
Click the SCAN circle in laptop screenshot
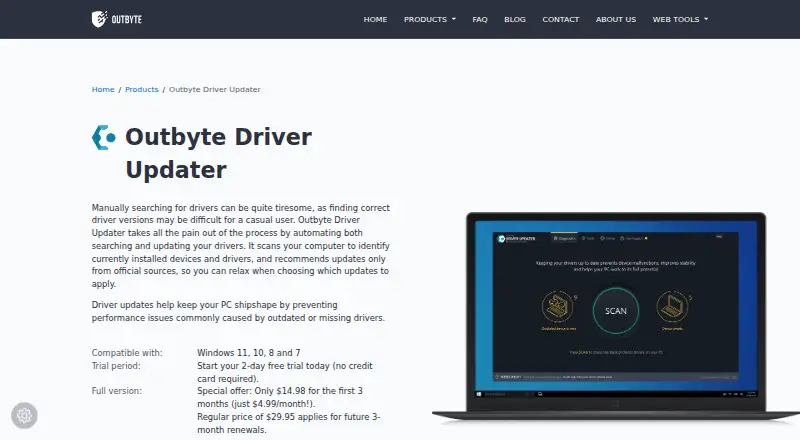[615, 311]
